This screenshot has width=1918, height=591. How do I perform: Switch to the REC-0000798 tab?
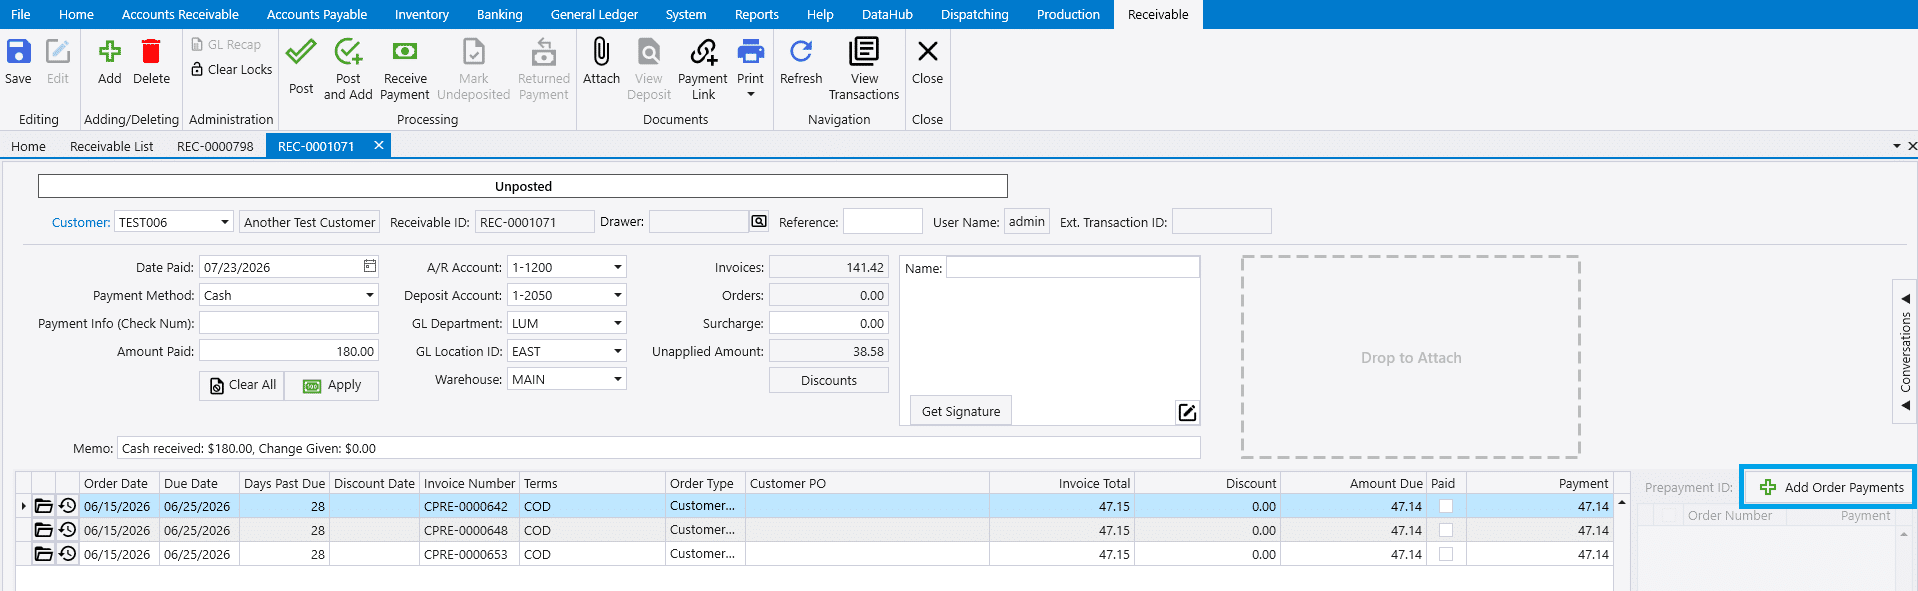[215, 146]
